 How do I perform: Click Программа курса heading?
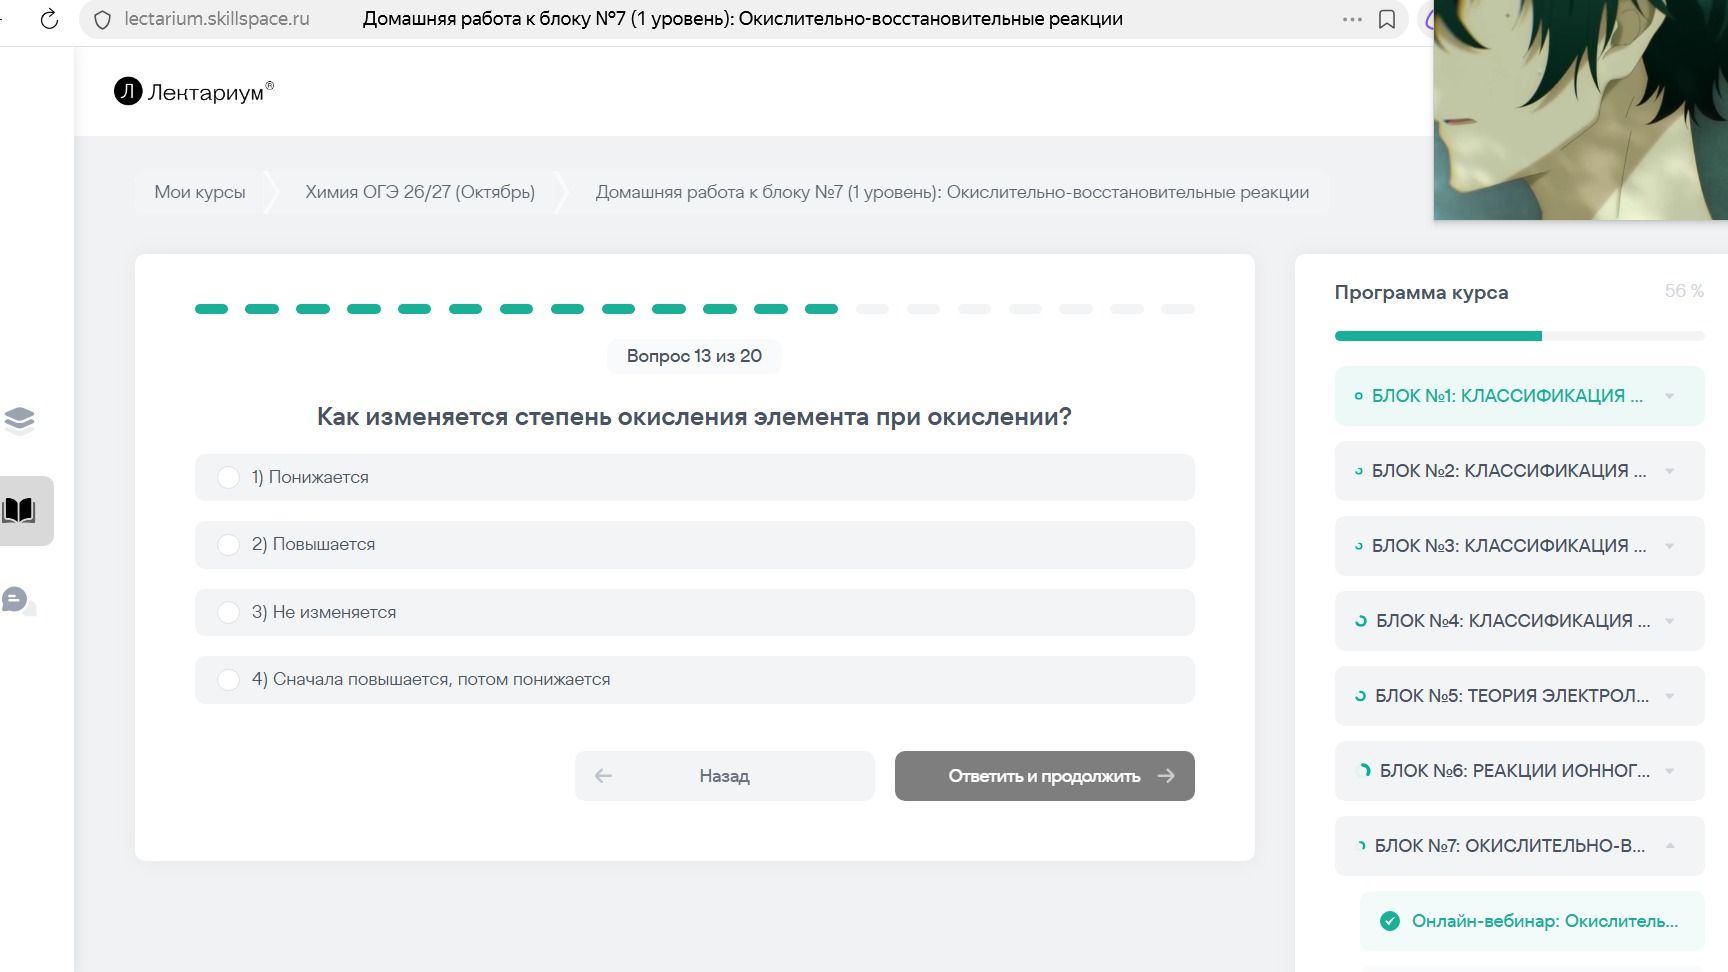(1421, 293)
